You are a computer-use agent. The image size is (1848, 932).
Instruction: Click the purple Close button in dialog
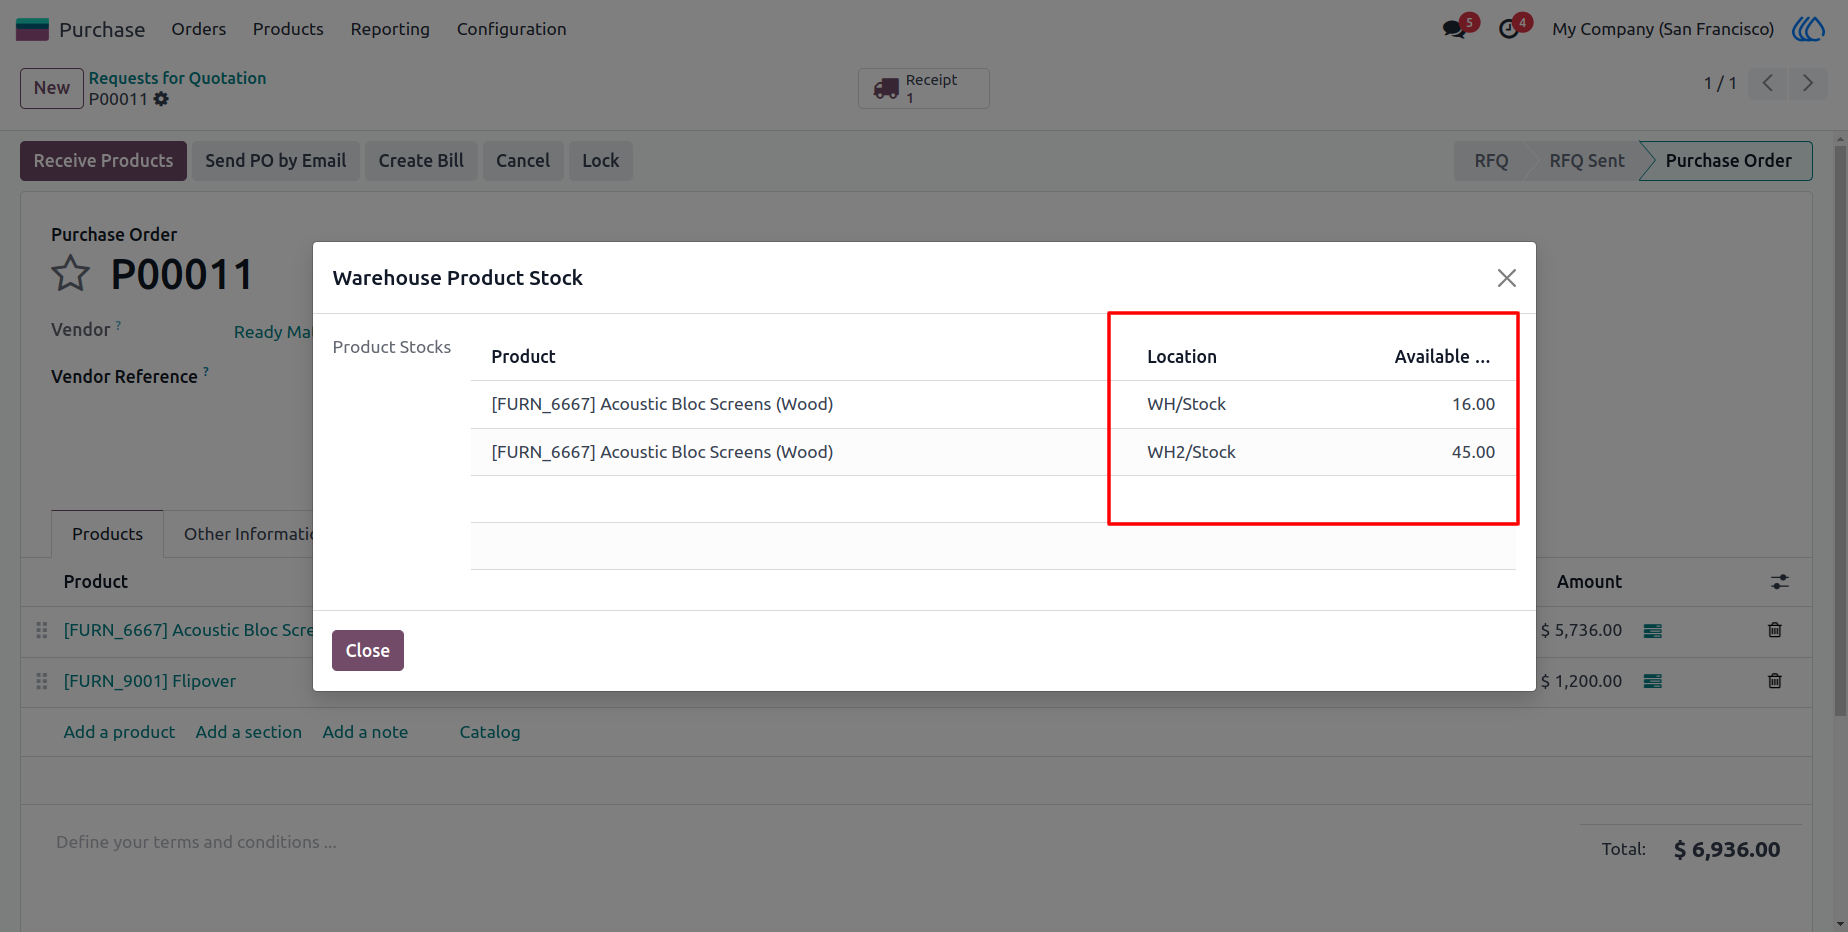pos(368,650)
